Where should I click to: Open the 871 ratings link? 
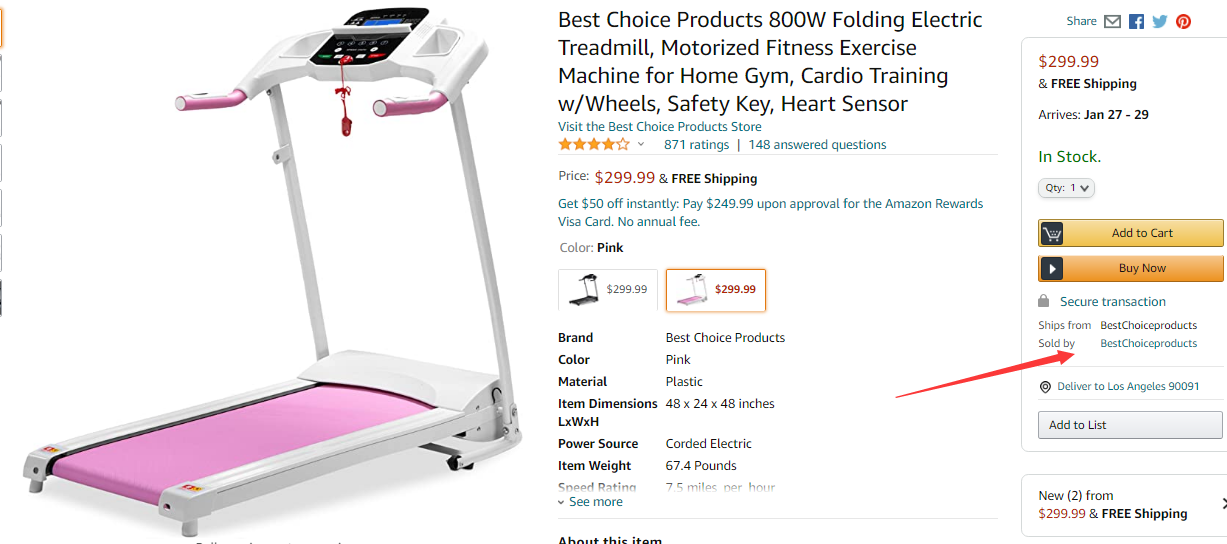697,145
